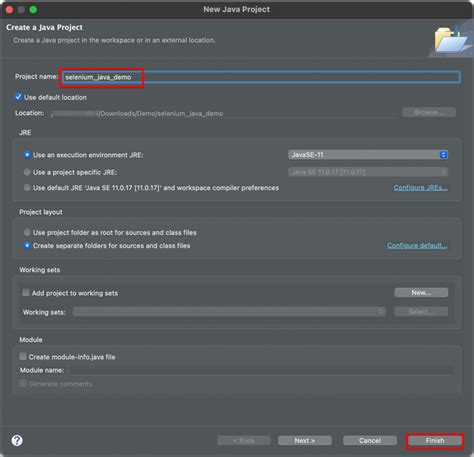Go to next page with Next button
The image size is (474, 457).
[305, 441]
